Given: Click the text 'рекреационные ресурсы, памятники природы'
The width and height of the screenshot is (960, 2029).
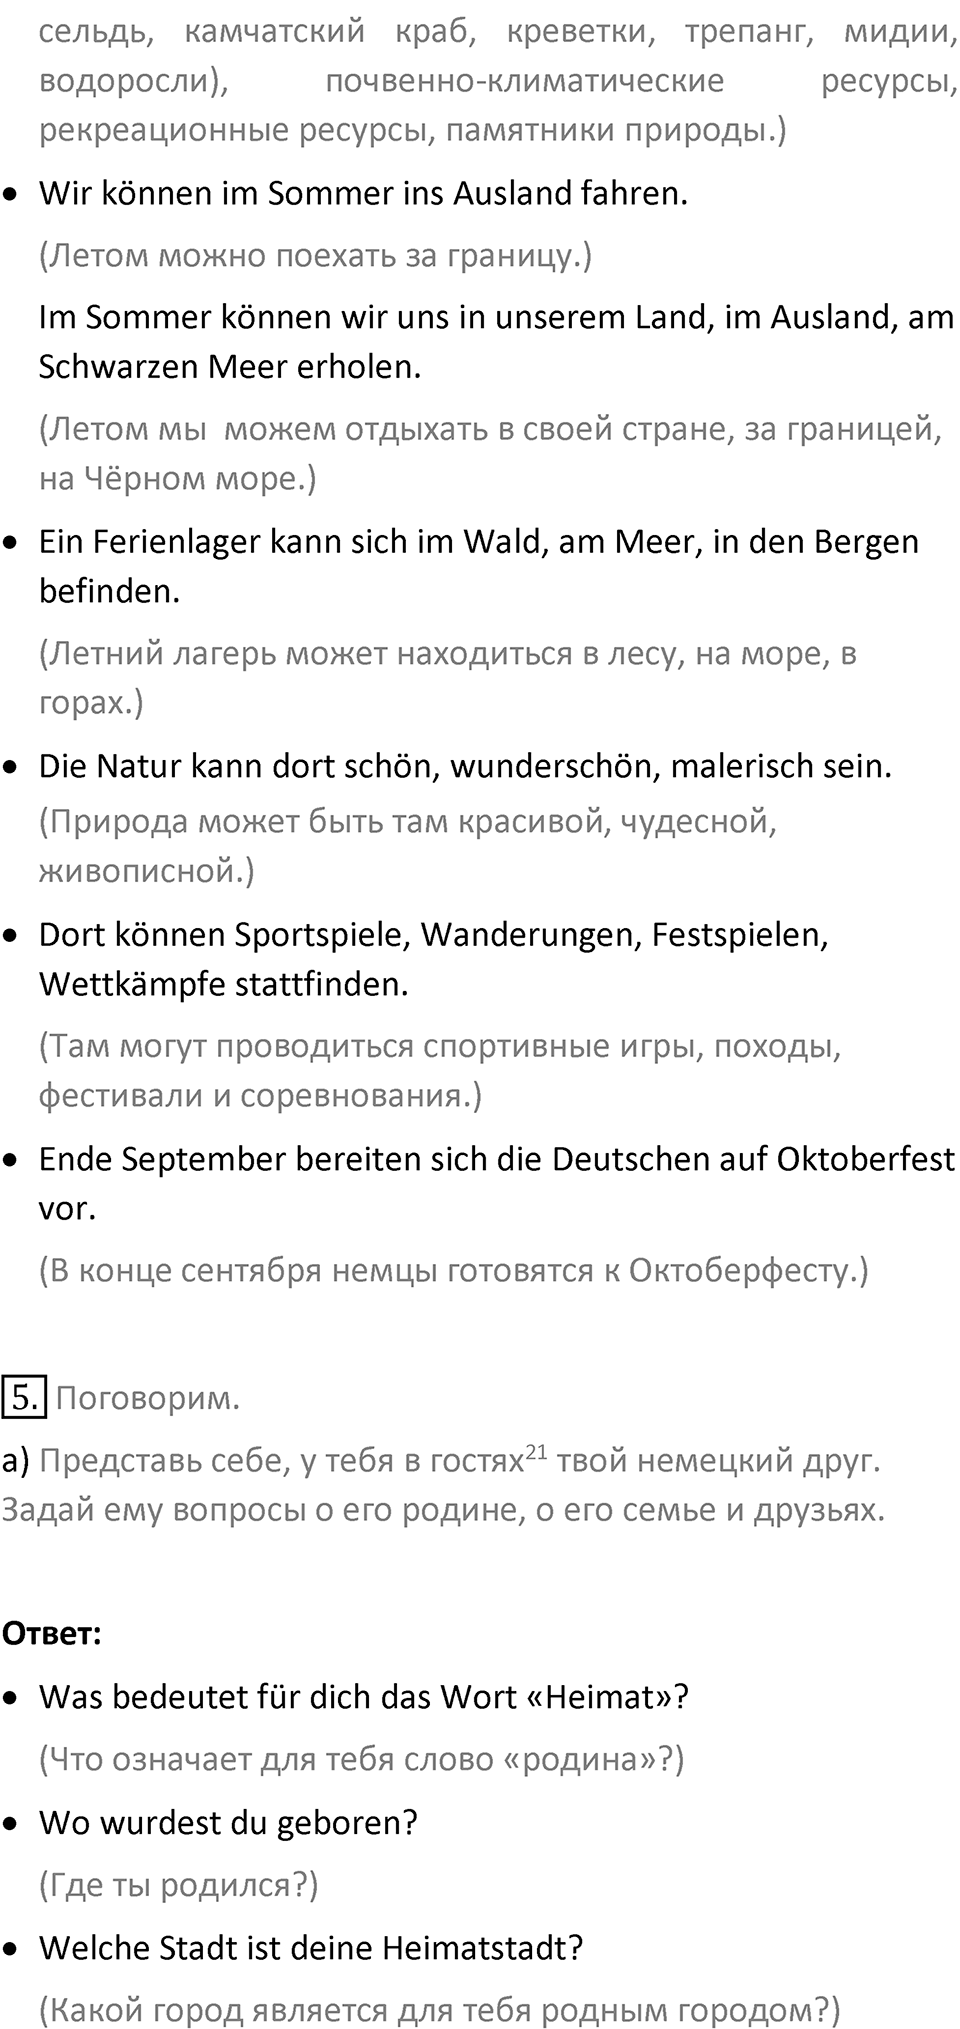Looking at the screenshot, I should [413, 131].
